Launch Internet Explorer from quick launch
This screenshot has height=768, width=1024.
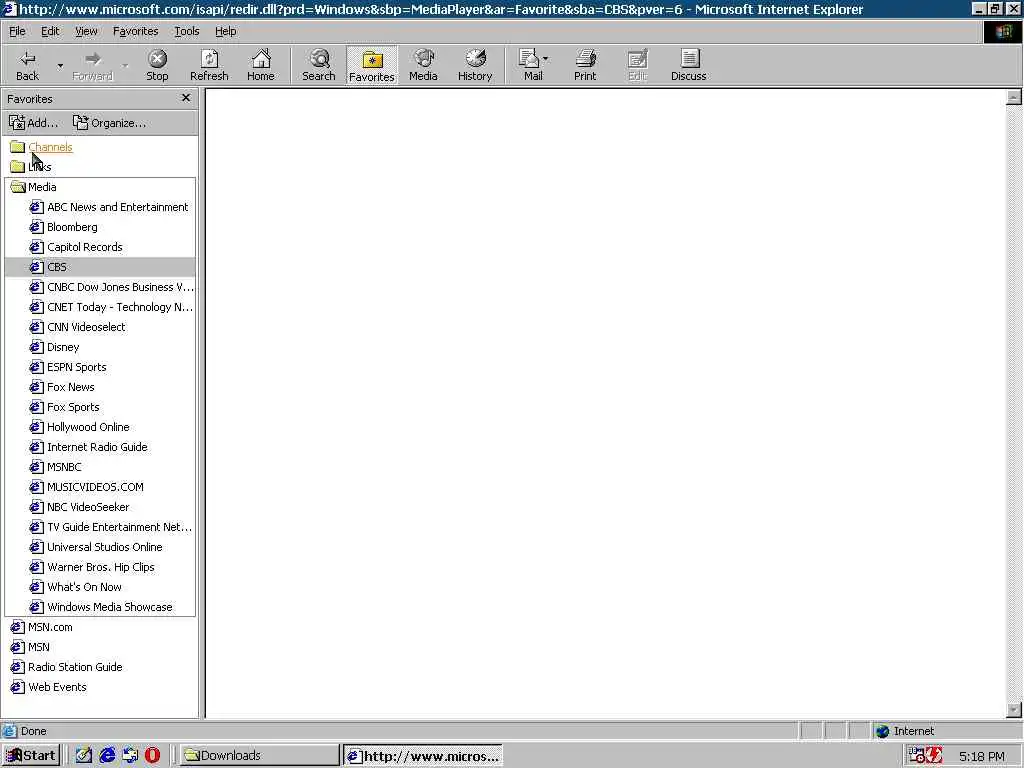coord(107,756)
